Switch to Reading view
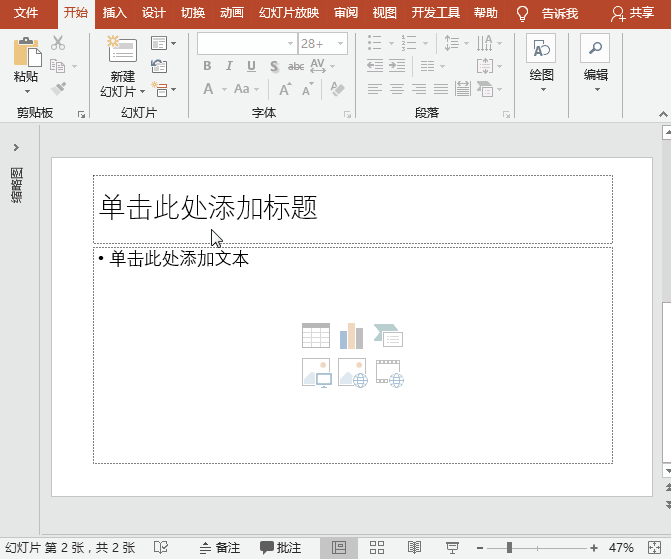The width and height of the screenshot is (671, 559). point(414,547)
